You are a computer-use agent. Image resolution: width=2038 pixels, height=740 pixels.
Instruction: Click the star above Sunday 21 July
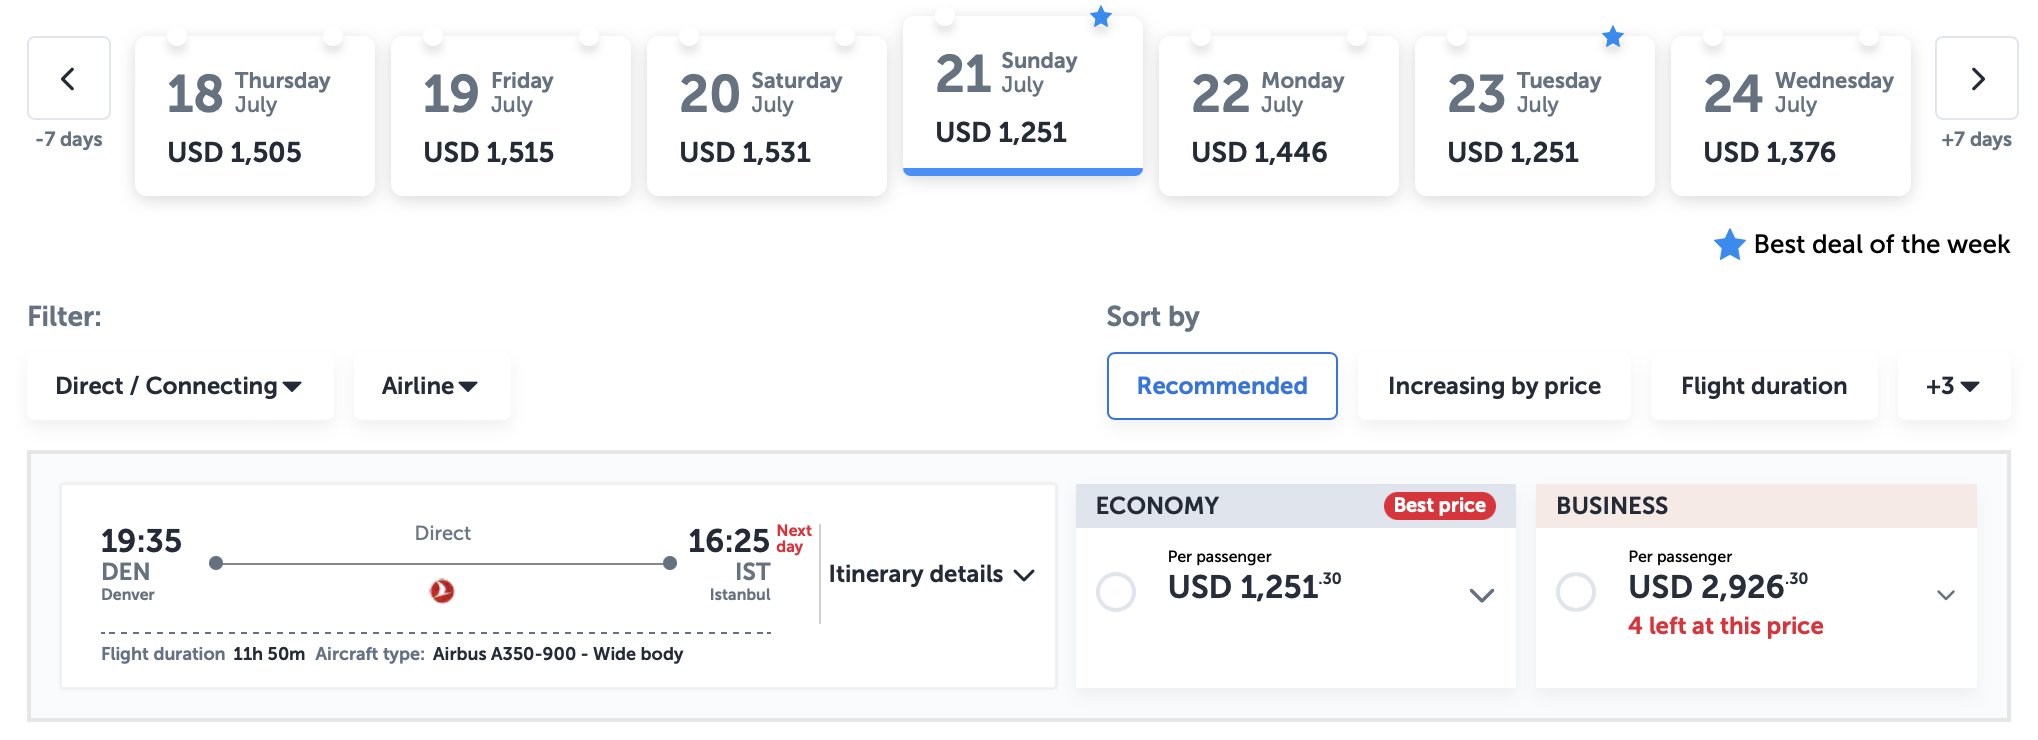coord(1101,17)
